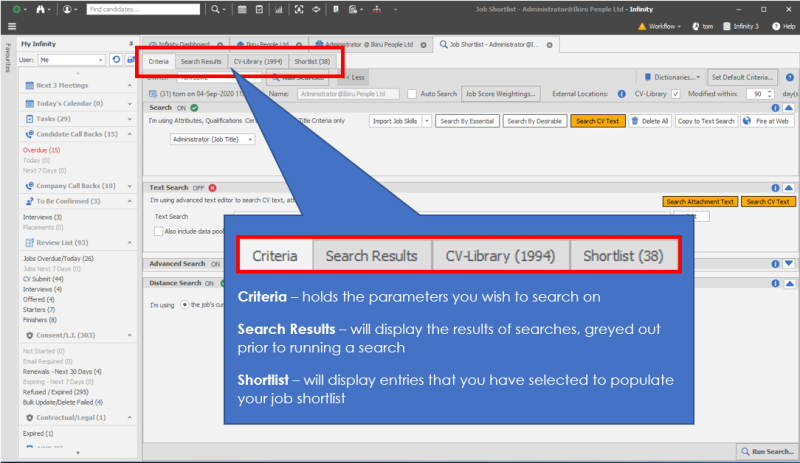Toggle the CV-Library external location checkbox
The image size is (800, 463).
[x=675, y=93]
